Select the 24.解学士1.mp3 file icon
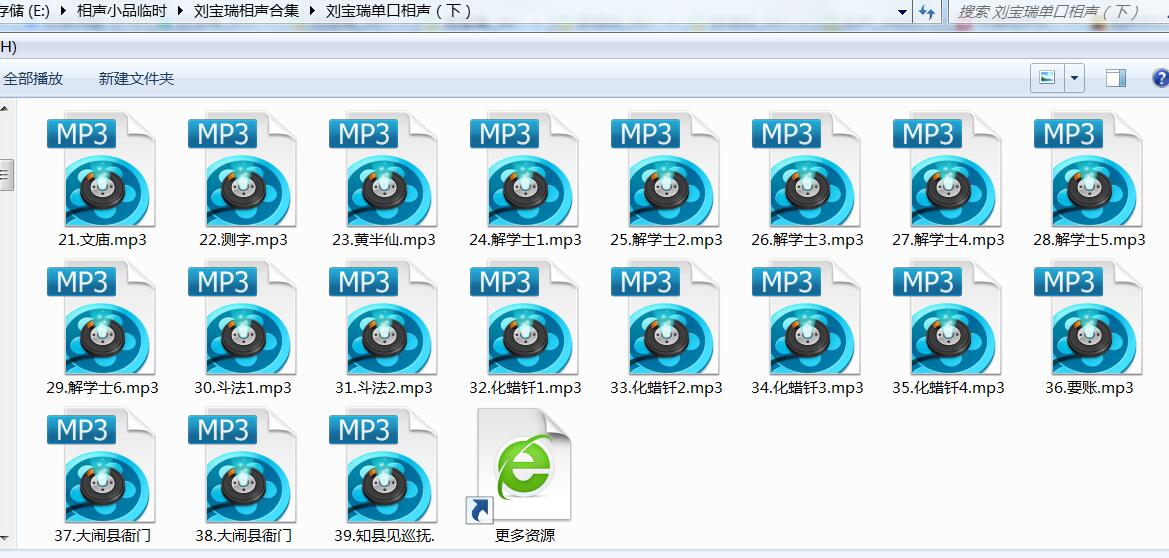This screenshot has height=558, width=1169. tap(523, 170)
